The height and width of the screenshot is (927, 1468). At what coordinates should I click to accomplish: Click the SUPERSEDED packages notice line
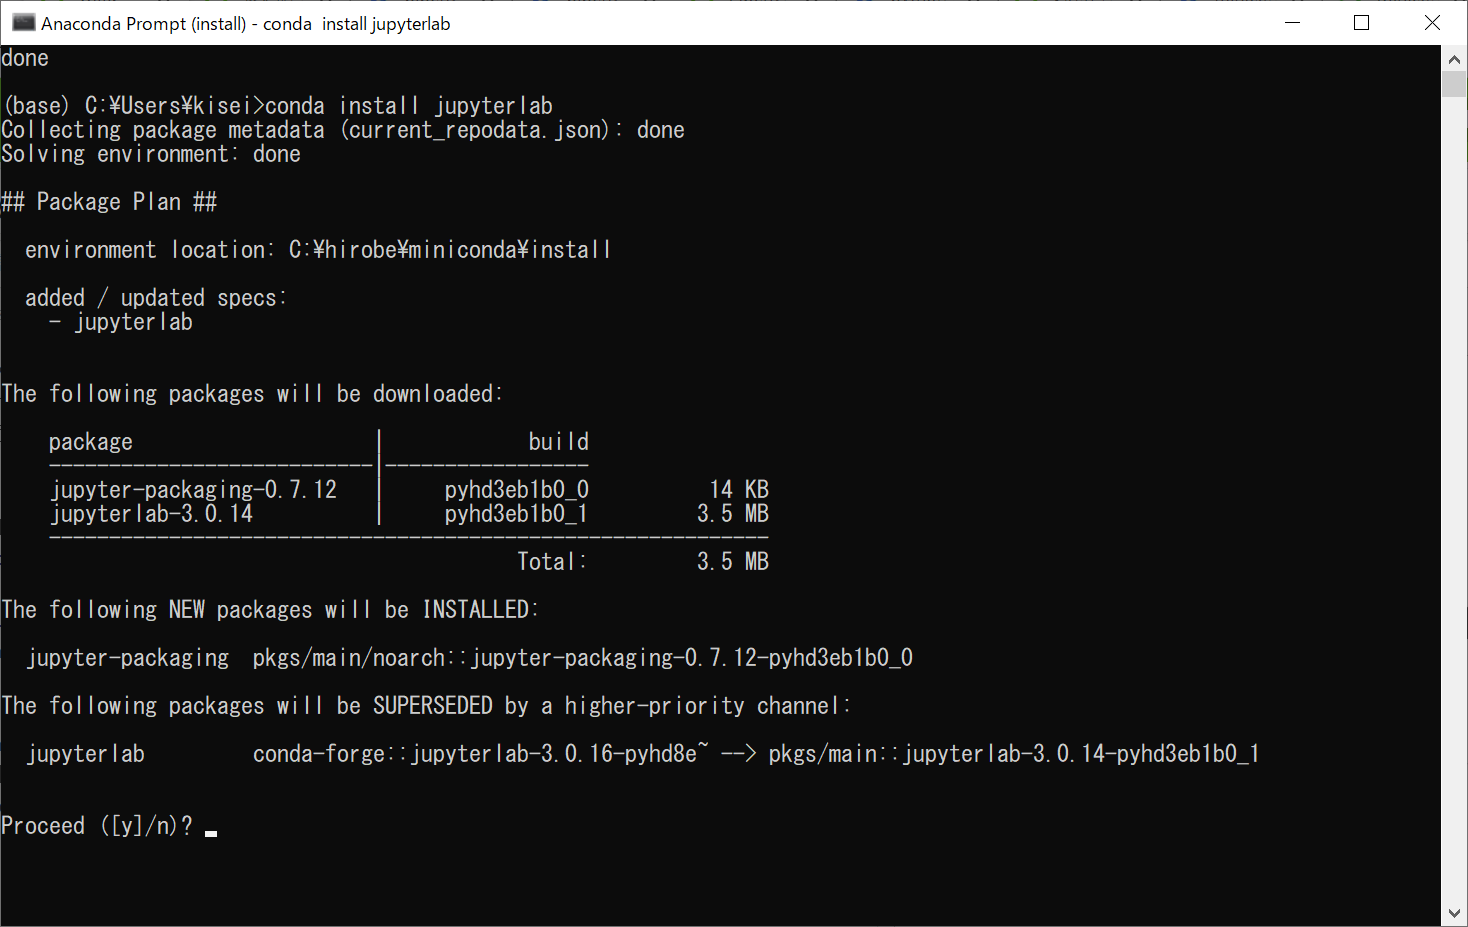click(x=426, y=705)
